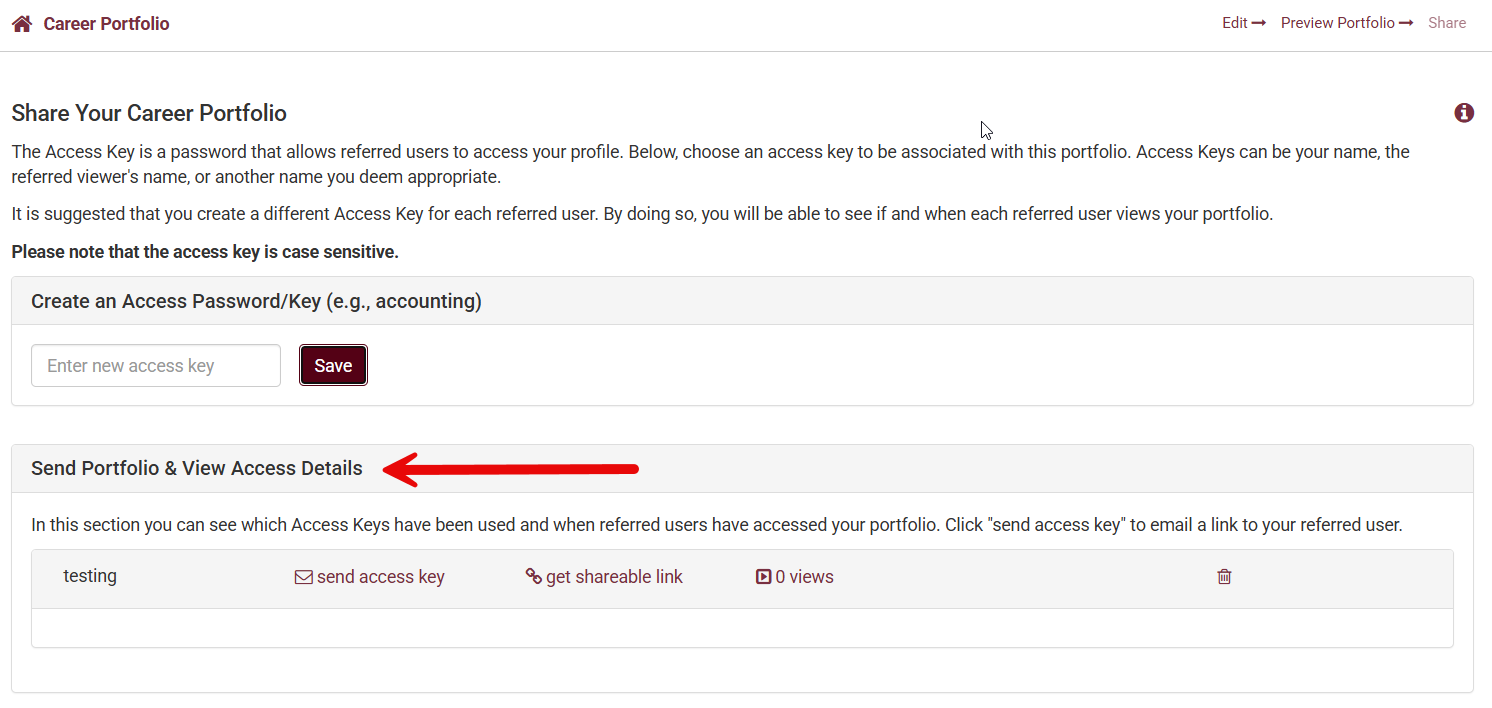Select the Share step in navigation
The height and width of the screenshot is (708, 1492).
(x=1447, y=23)
